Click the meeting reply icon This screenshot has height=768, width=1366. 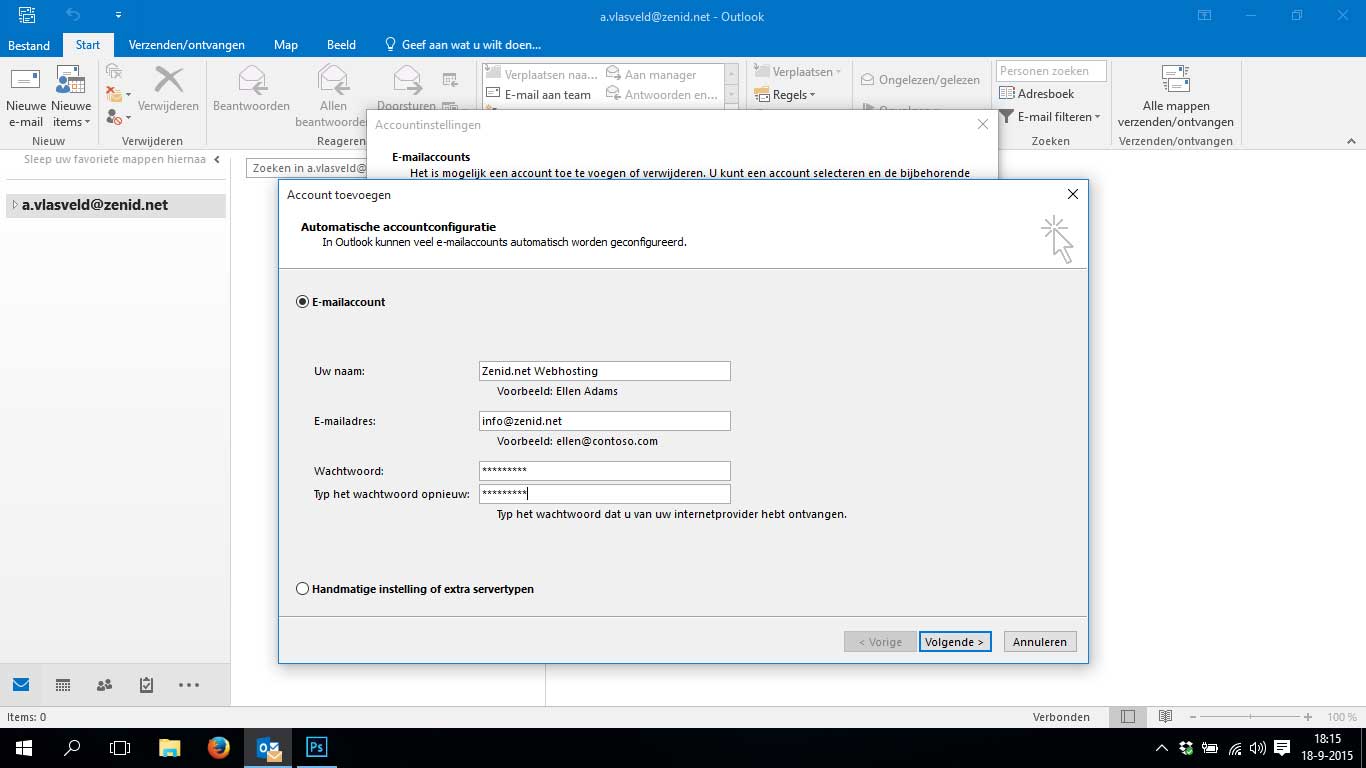(x=450, y=79)
